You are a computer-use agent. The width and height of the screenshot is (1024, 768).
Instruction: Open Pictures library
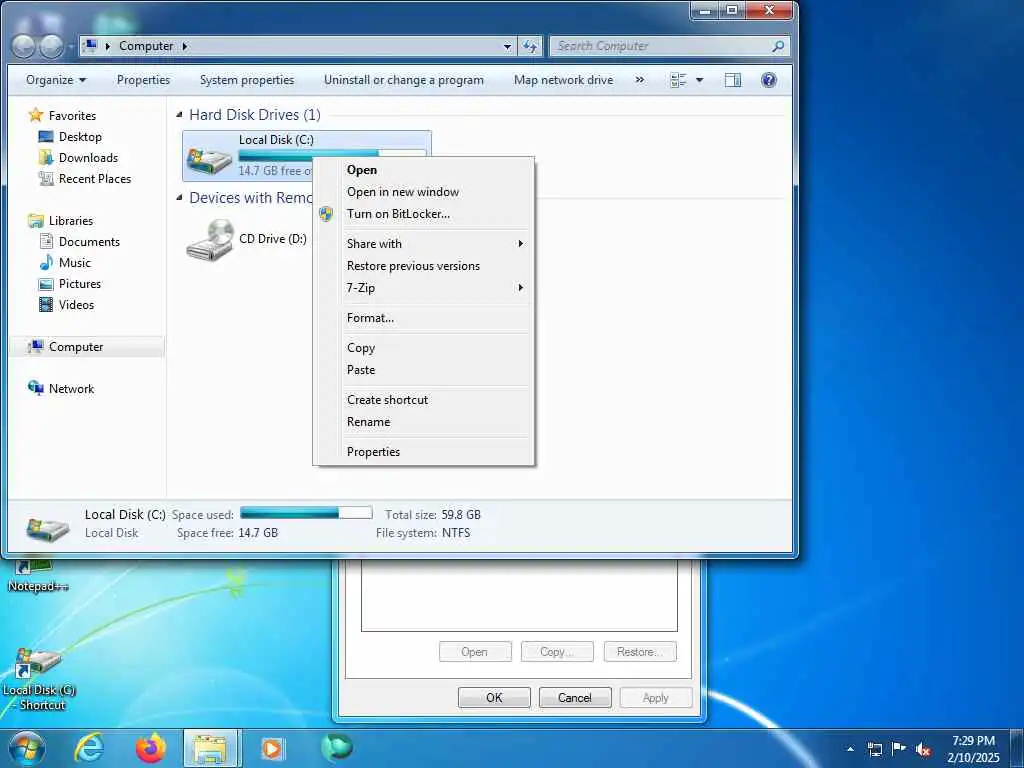(80, 283)
